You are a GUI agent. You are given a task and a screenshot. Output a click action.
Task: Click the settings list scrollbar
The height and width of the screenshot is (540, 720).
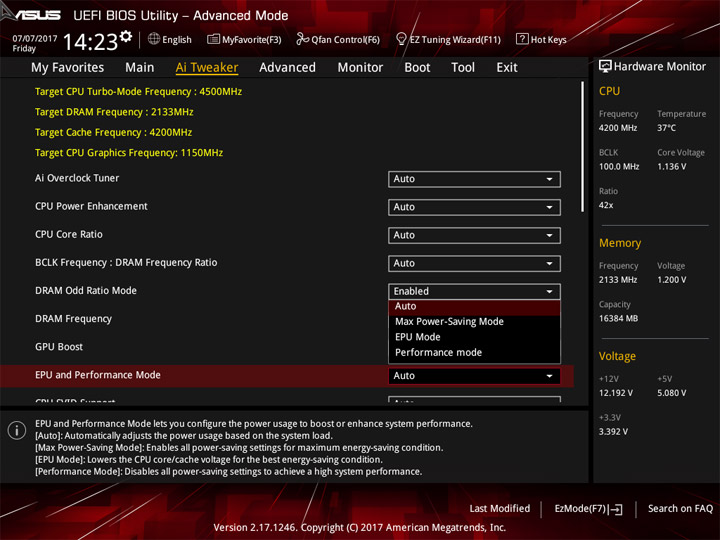[x=583, y=147]
